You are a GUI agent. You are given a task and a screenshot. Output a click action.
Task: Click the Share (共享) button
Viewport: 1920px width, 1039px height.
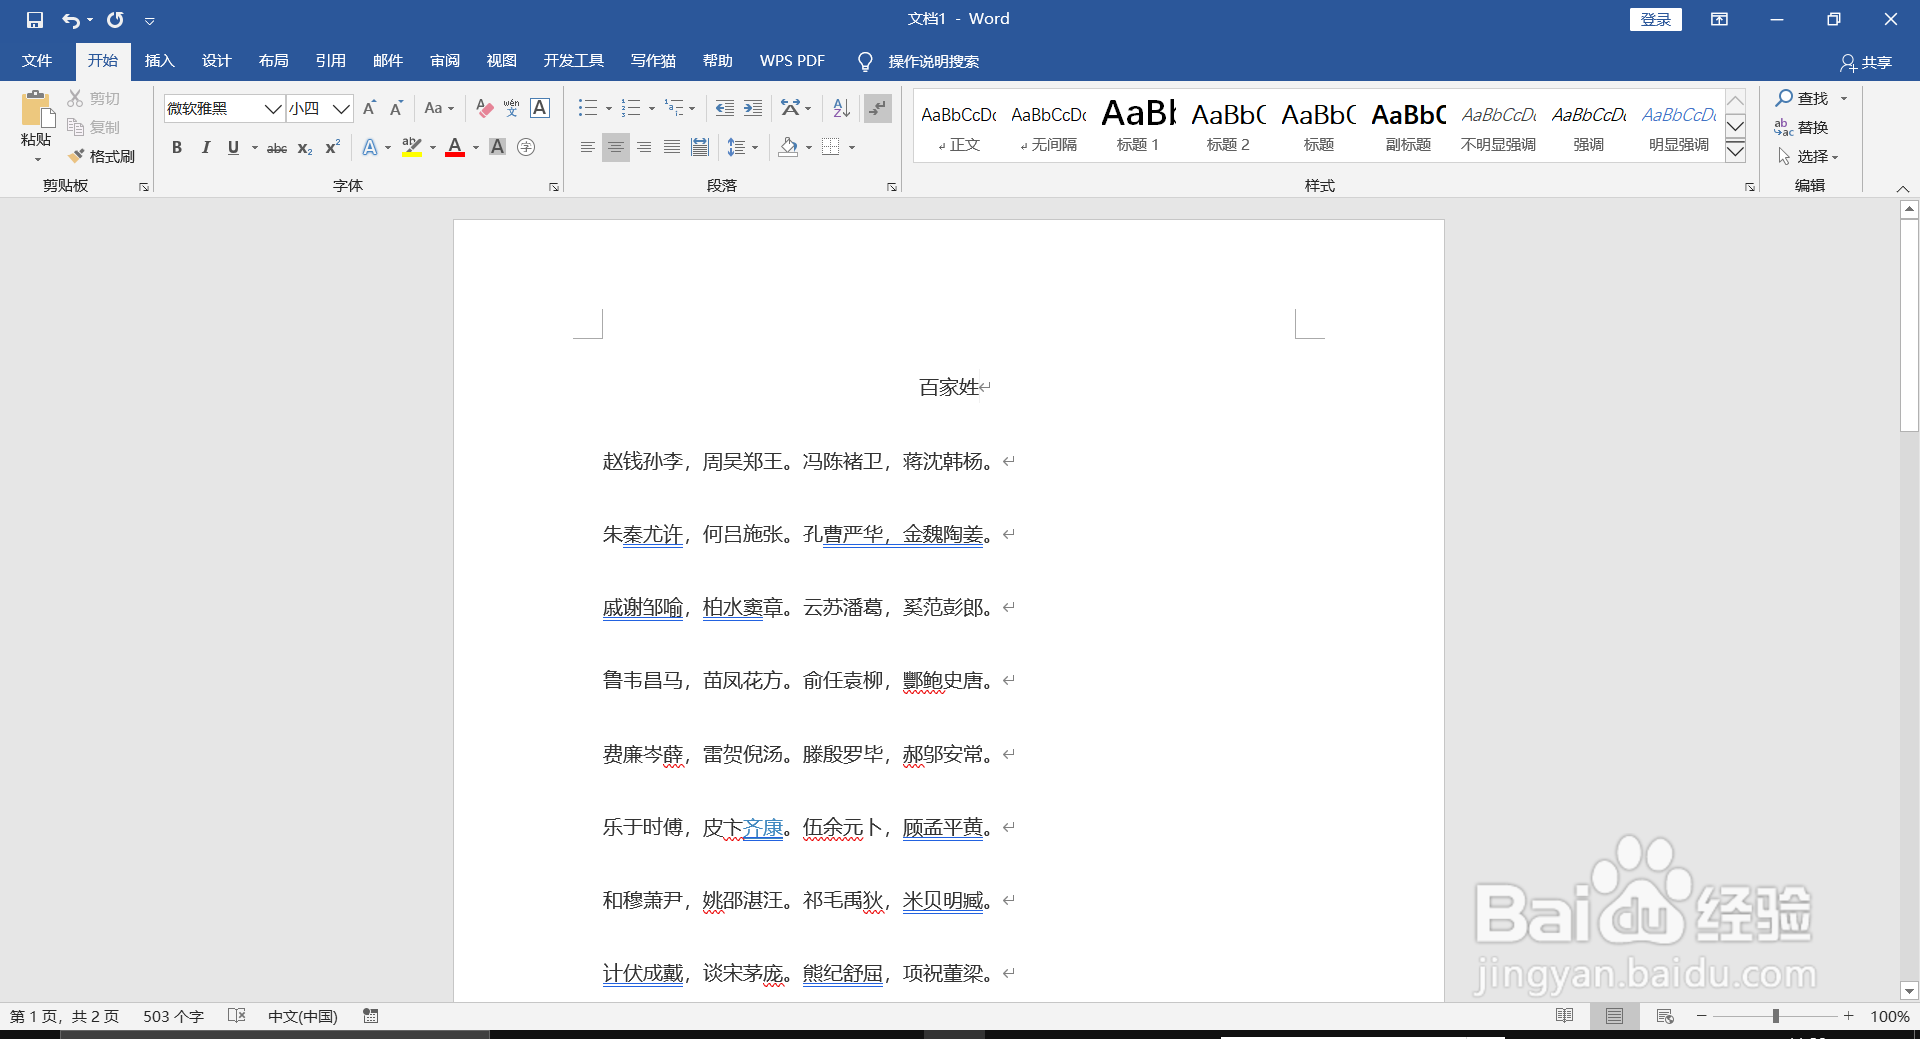(1866, 62)
